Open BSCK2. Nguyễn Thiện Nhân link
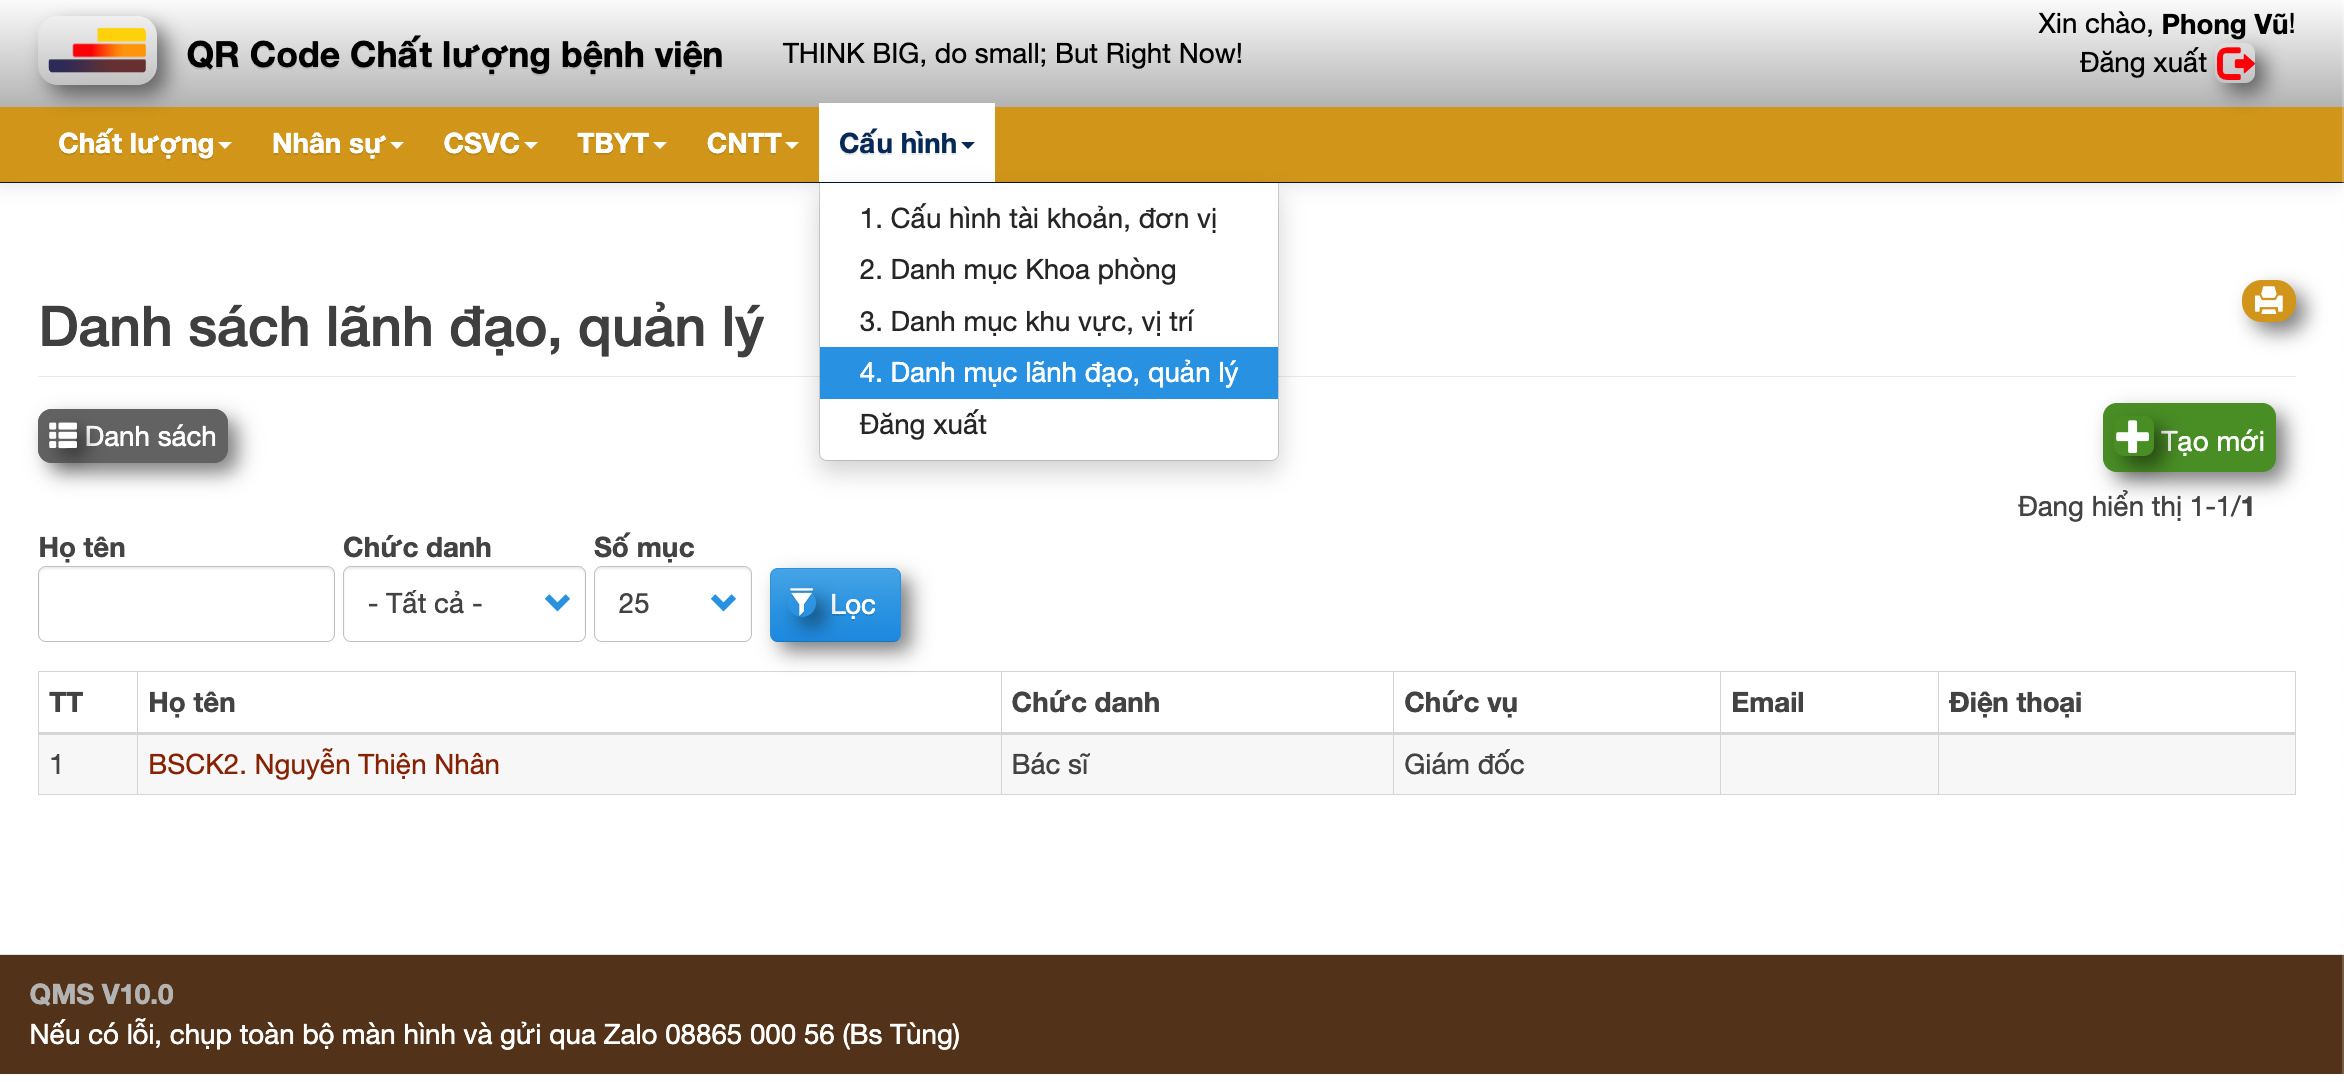The width and height of the screenshot is (2344, 1082). pos(323,765)
